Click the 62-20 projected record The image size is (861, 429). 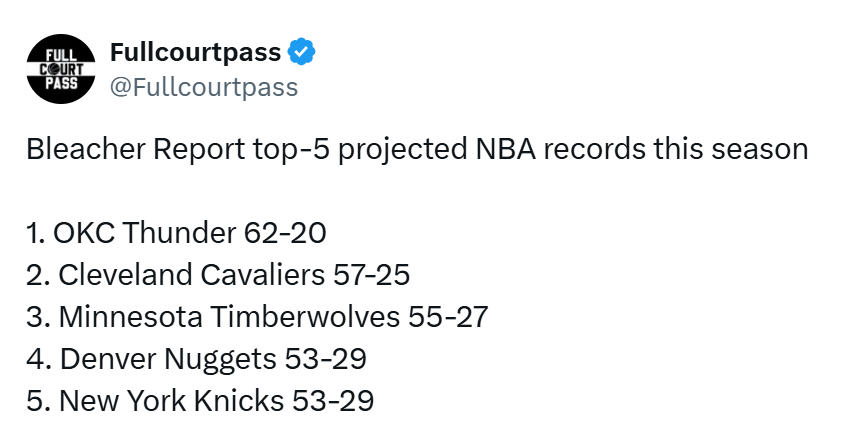pos(285,233)
